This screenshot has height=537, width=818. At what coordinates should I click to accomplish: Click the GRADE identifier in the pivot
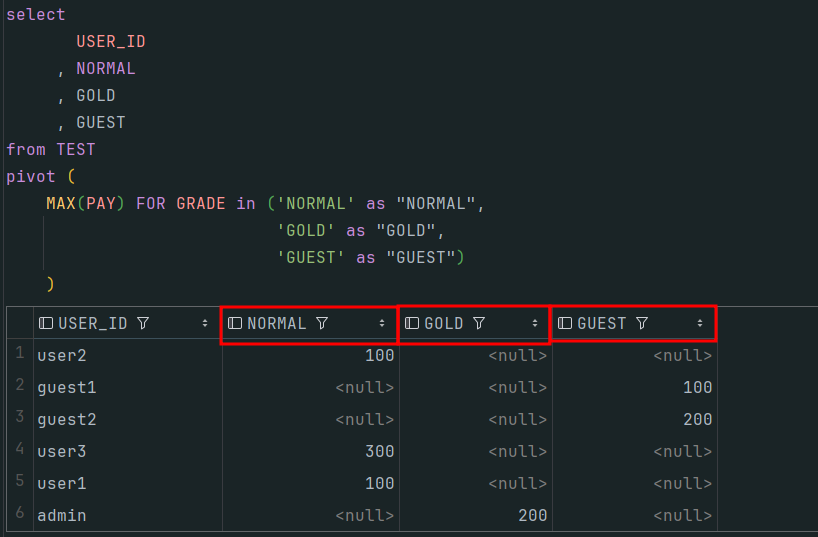coord(201,204)
